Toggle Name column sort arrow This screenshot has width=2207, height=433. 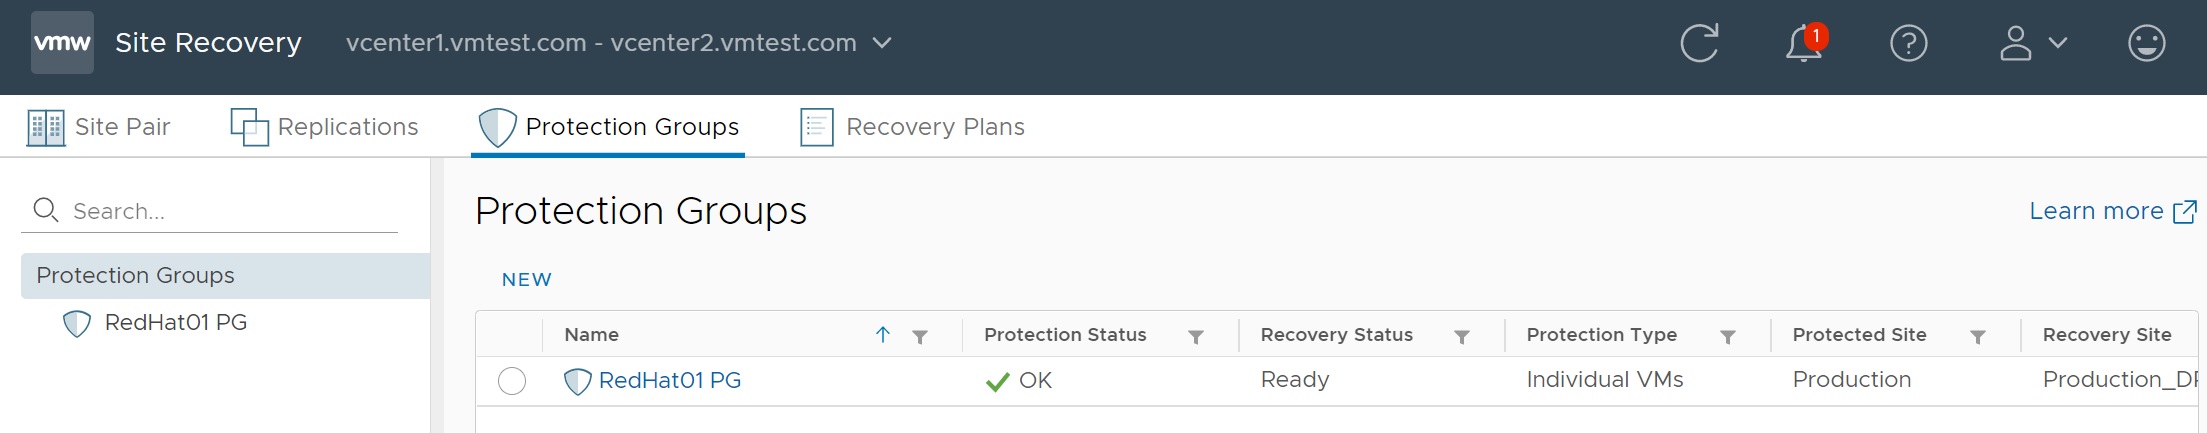tap(883, 335)
